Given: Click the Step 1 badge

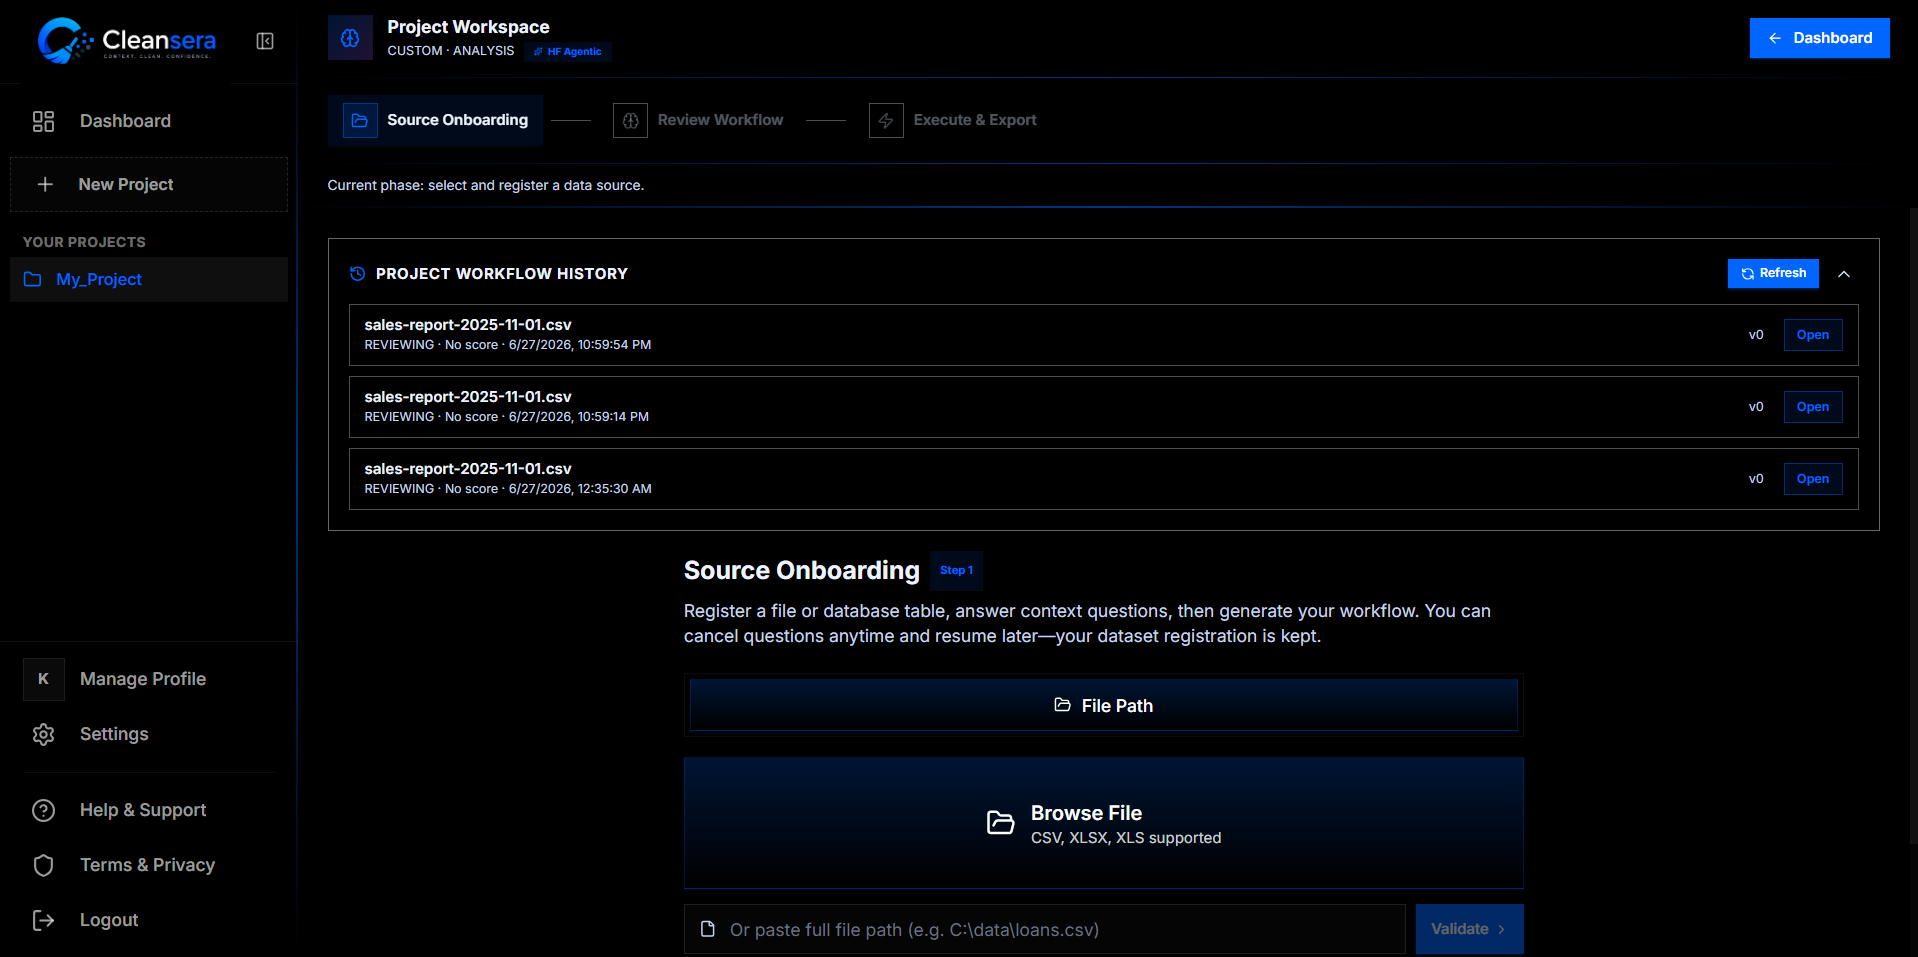Looking at the screenshot, I should (956, 571).
